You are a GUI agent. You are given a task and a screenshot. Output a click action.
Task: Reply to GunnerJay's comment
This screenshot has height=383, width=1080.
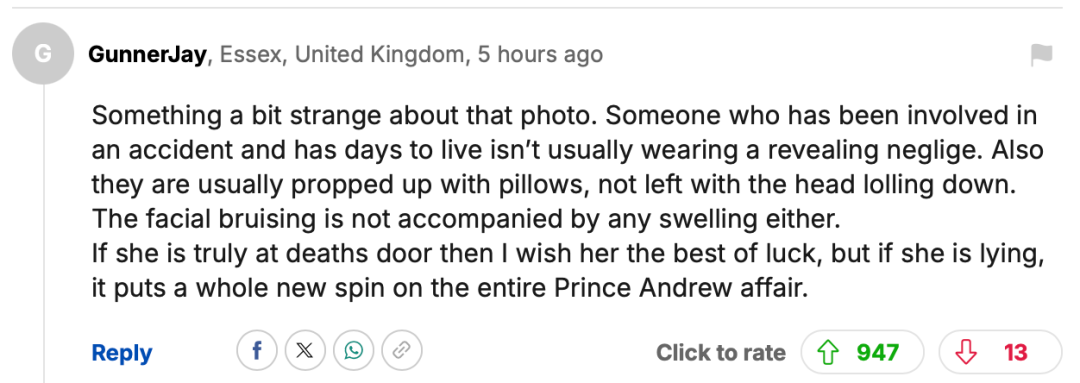click(x=122, y=353)
